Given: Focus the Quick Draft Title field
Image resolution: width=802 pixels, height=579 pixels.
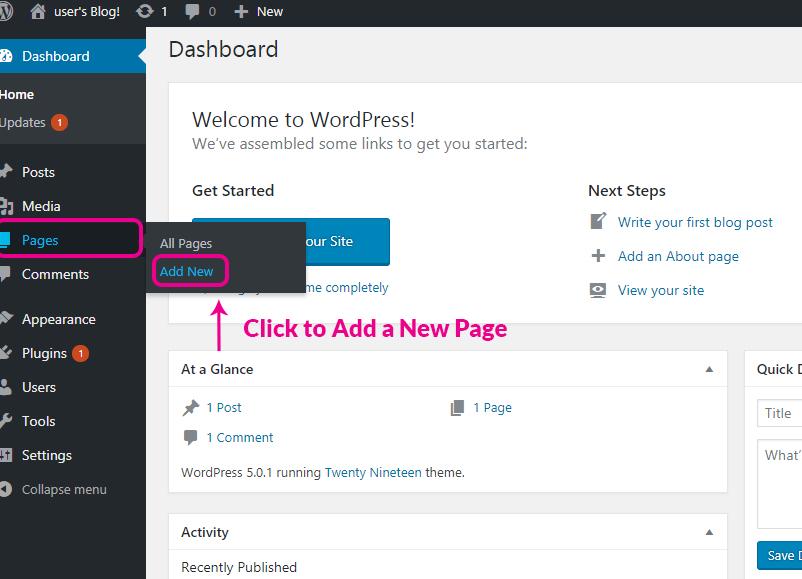Looking at the screenshot, I should (x=779, y=413).
